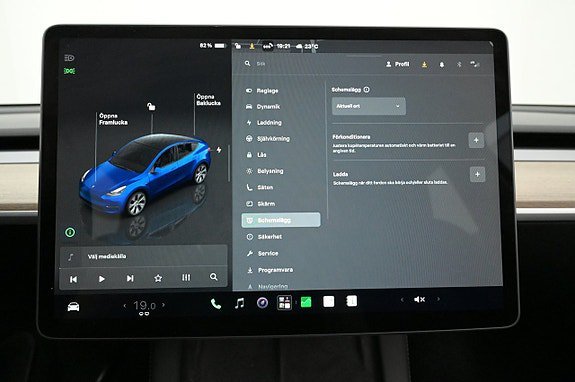This screenshot has height=382, width=575.
Task: Tap the Sentry mode status icon
Action: point(268,47)
